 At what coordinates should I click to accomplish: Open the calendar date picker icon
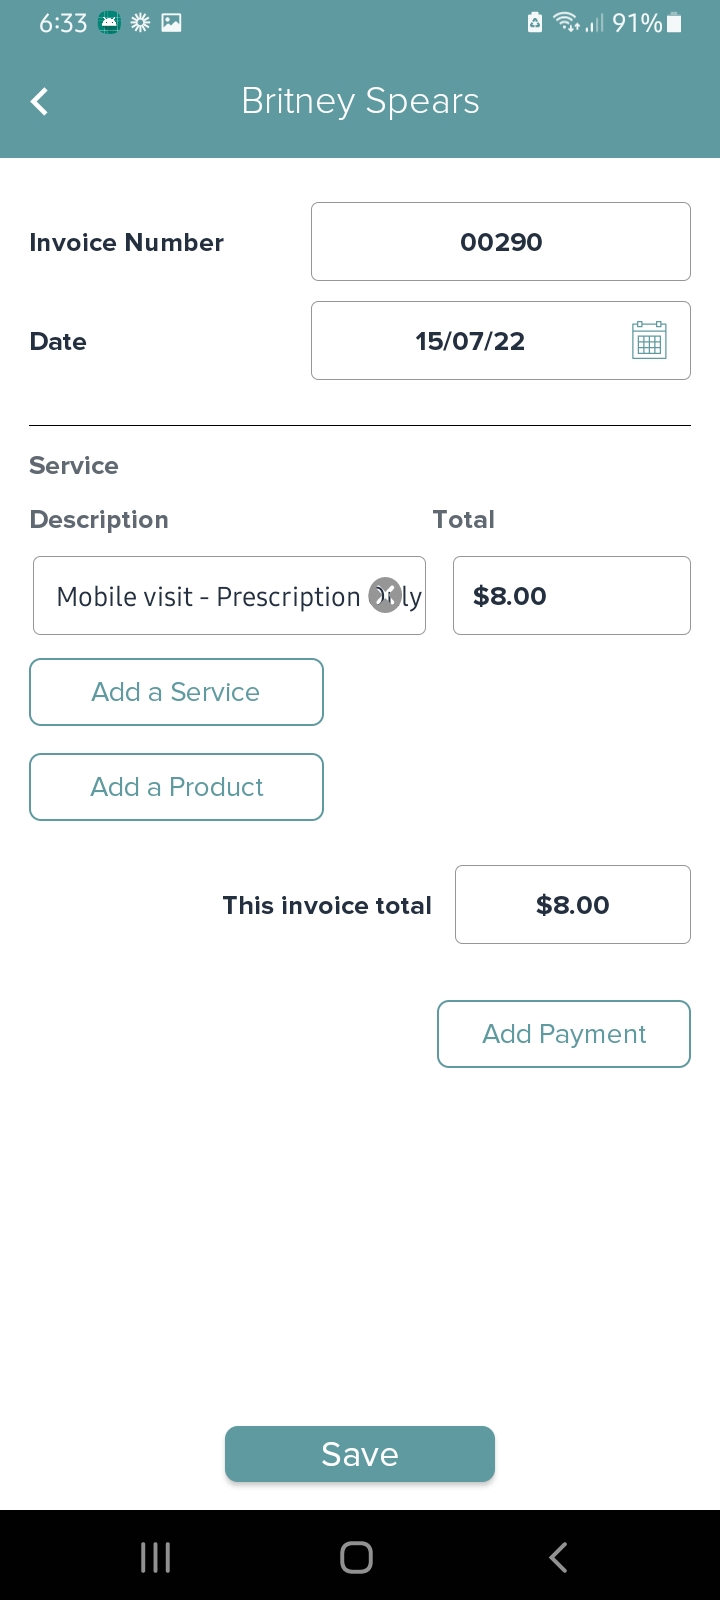click(649, 341)
